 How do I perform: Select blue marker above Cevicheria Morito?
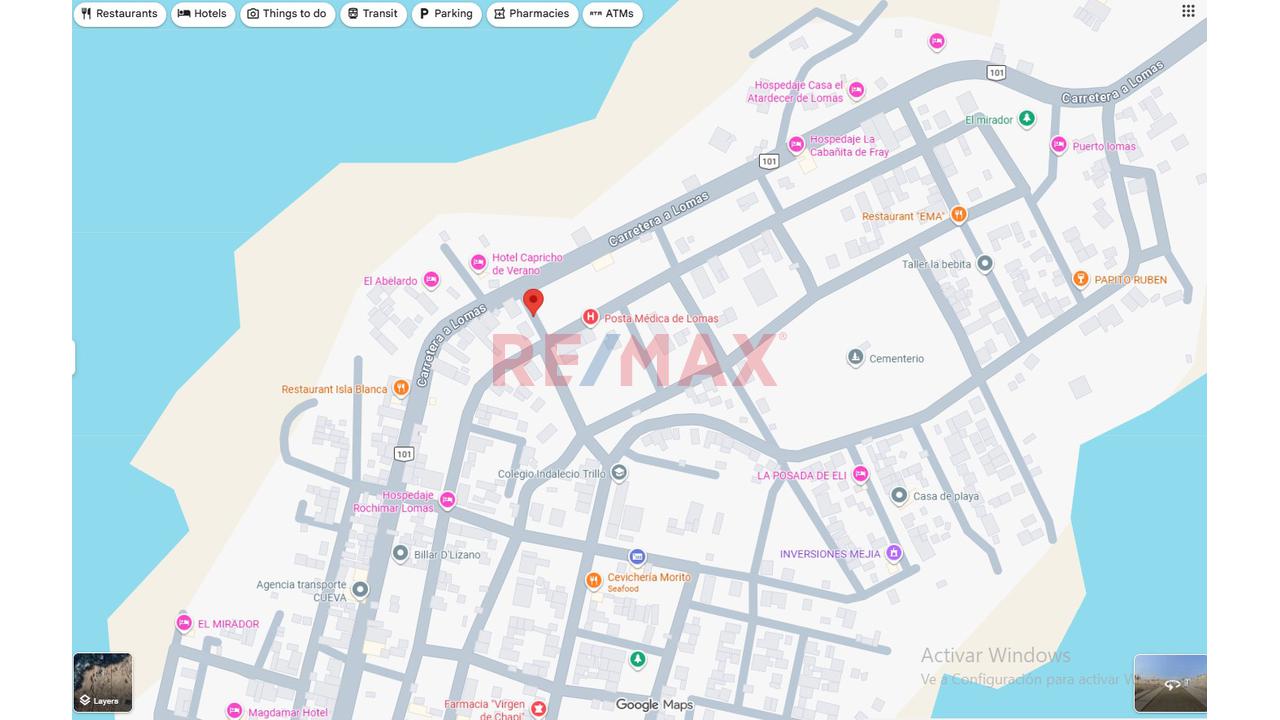click(x=637, y=556)
